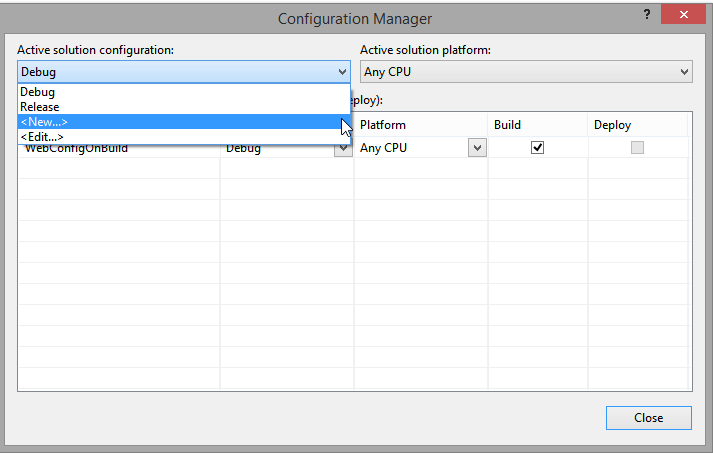Click the Platform column header

(x=421, y=125)
